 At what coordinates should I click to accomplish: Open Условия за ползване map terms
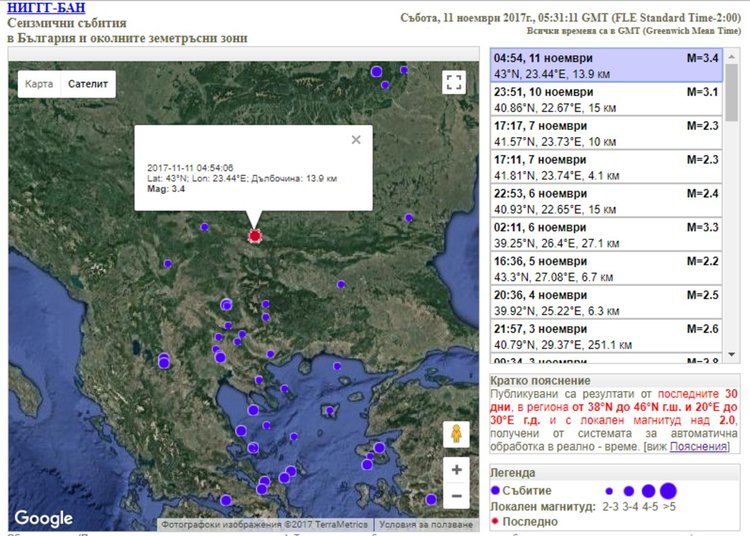click(426, 524)
